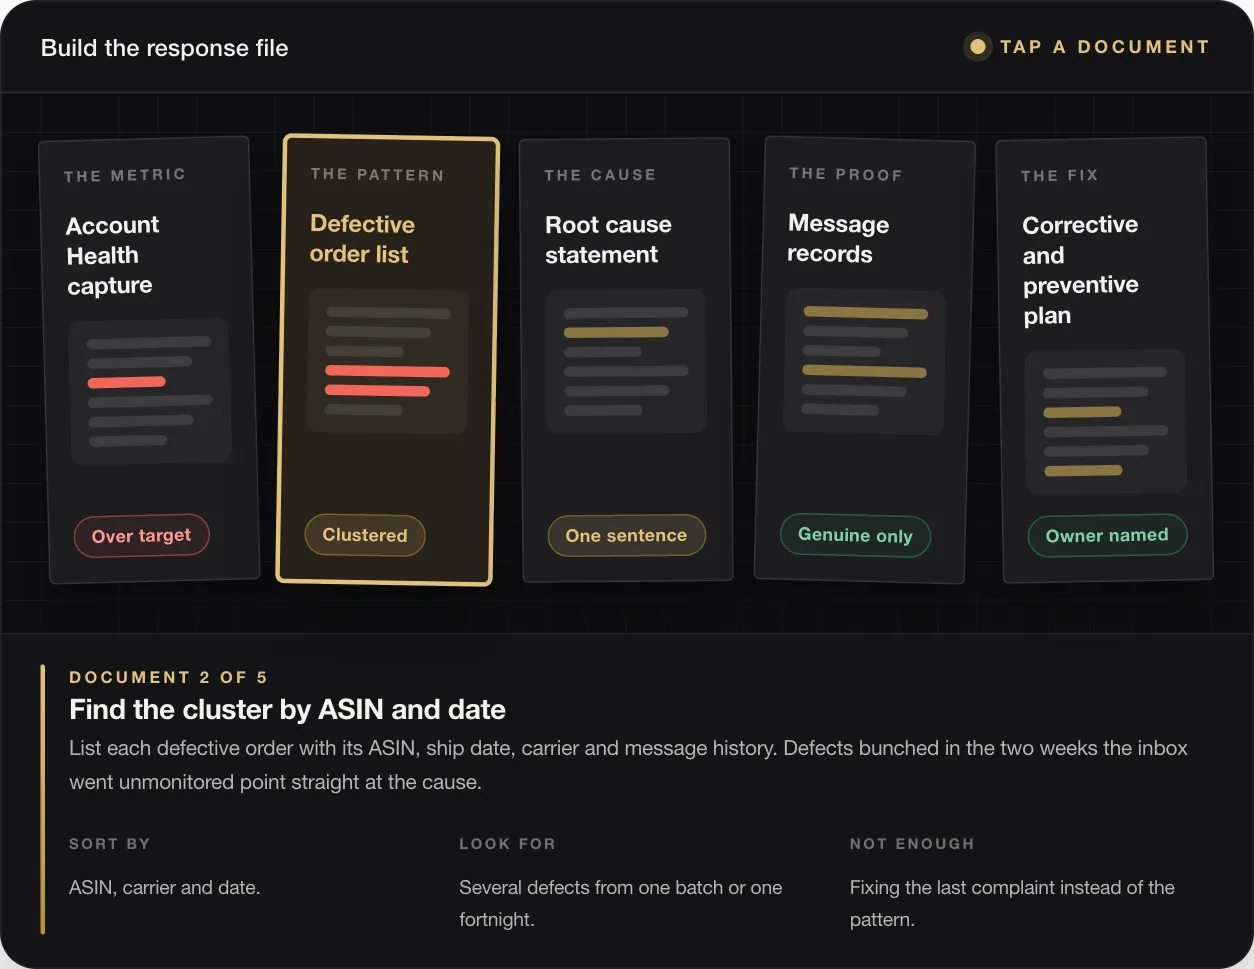Click the Document 2 of 5 label

168,677
